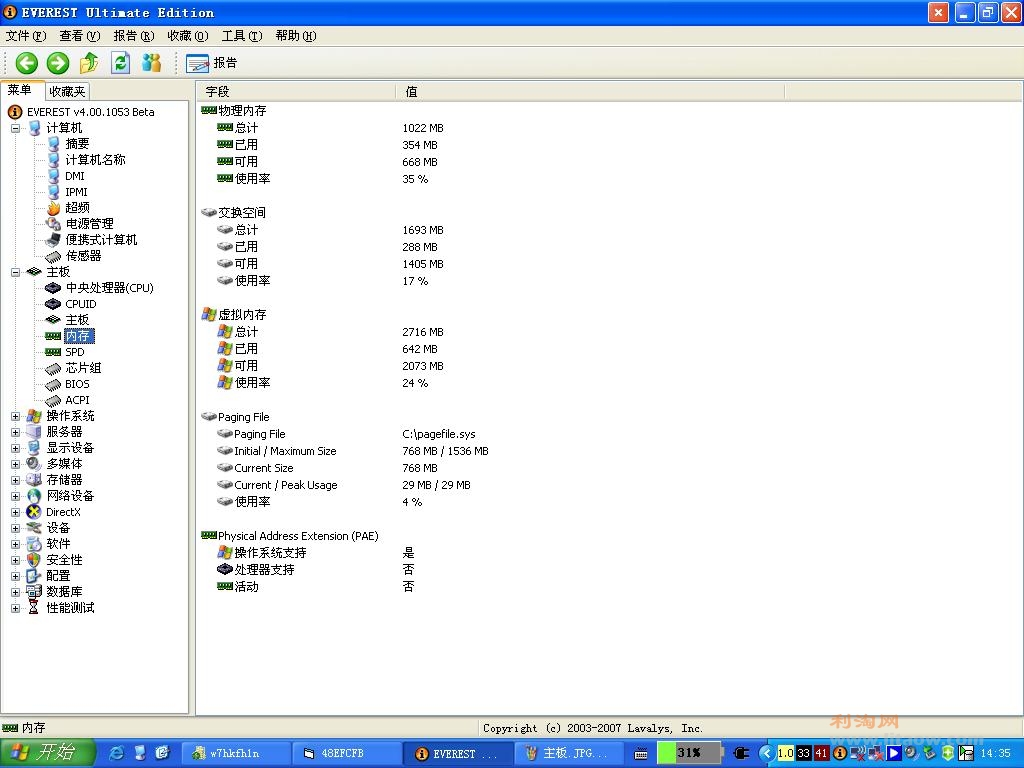Expand the 显示设备 tree node
Image resolution: width=1024 pixels, height=768 pixels.
(x=16, y=448)
